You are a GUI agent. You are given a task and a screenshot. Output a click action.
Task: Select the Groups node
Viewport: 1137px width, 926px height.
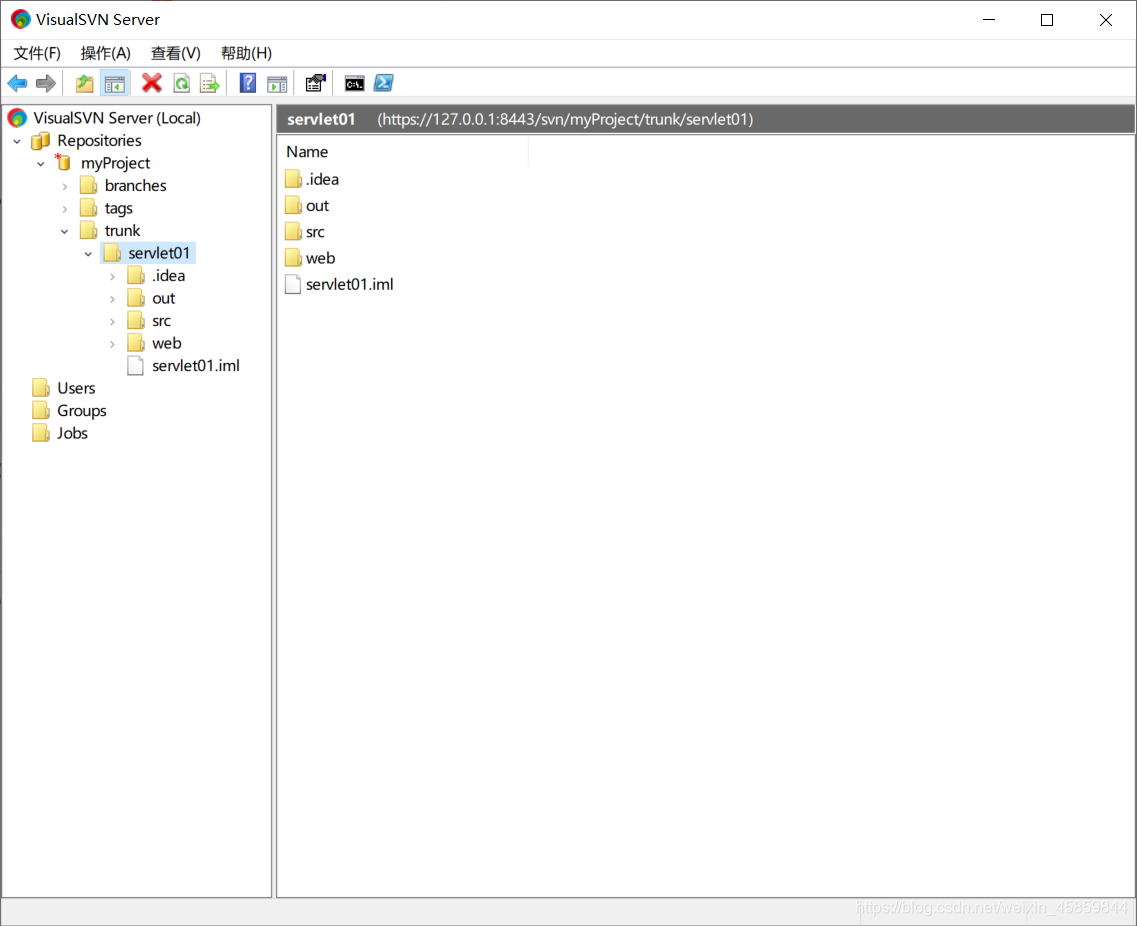click(82, 410)
